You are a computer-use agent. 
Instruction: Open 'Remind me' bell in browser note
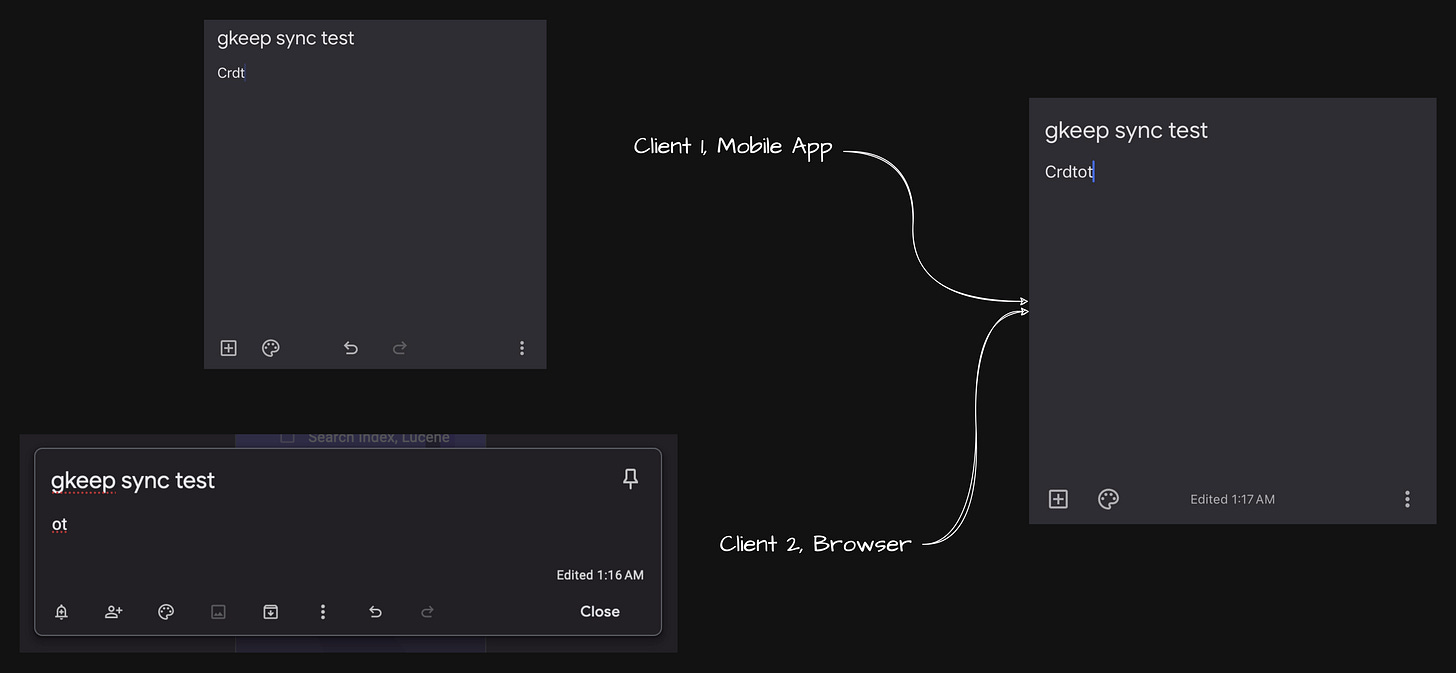(61, 612)
